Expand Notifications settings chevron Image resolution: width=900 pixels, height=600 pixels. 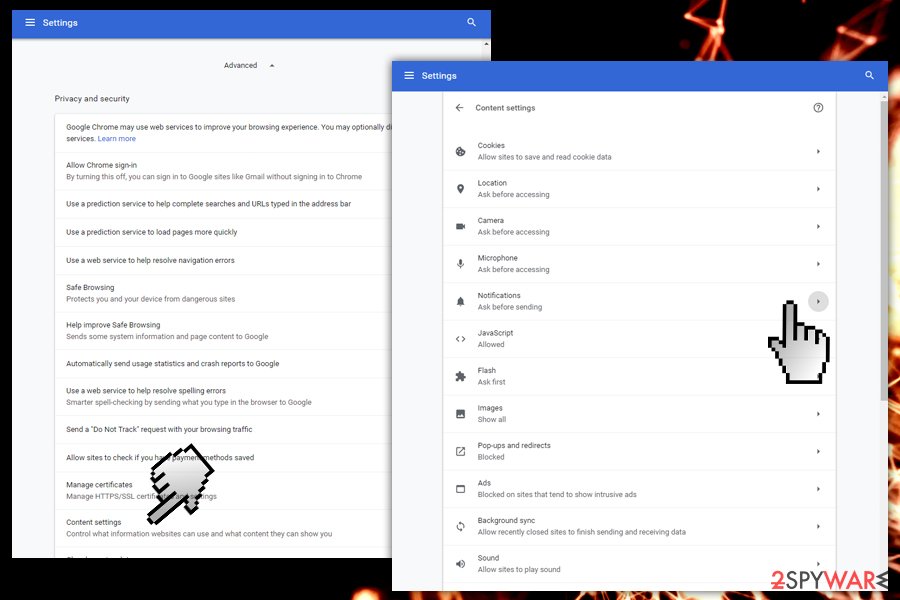[818, 301]
